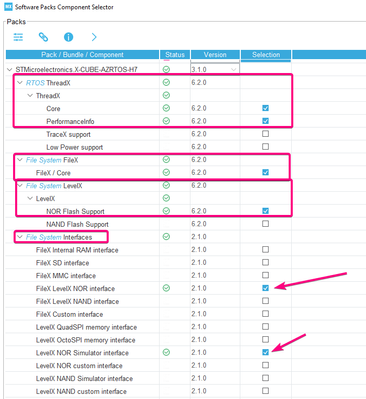Click status checkmark of FileX / Core row

coord(166,172)
